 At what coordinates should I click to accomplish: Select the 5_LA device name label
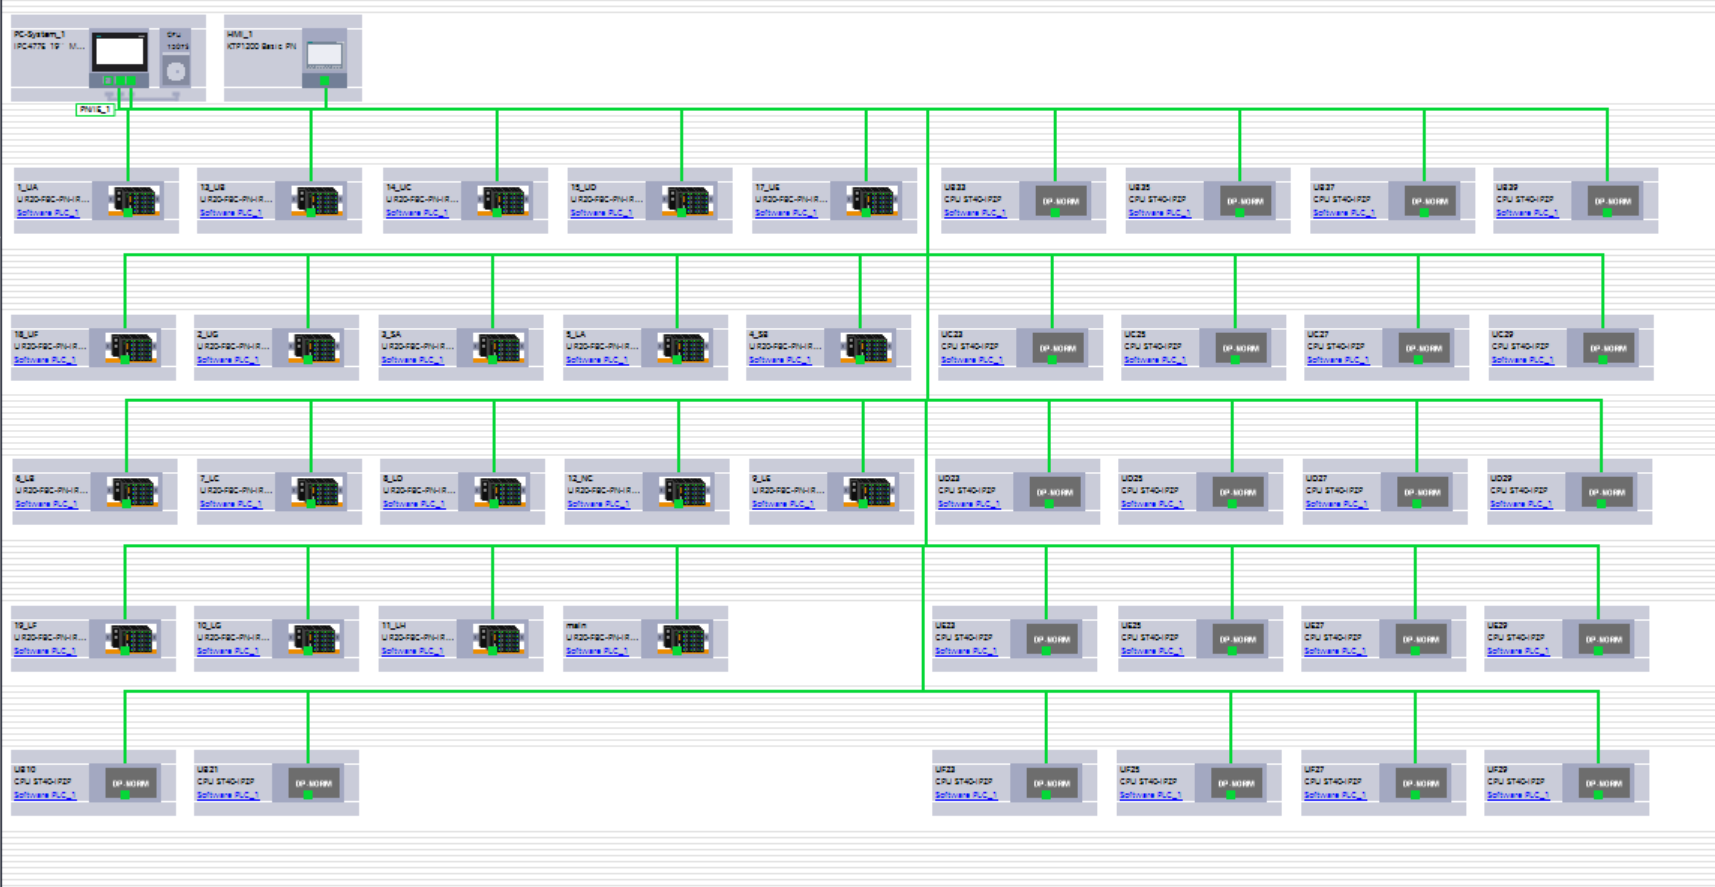575,335
